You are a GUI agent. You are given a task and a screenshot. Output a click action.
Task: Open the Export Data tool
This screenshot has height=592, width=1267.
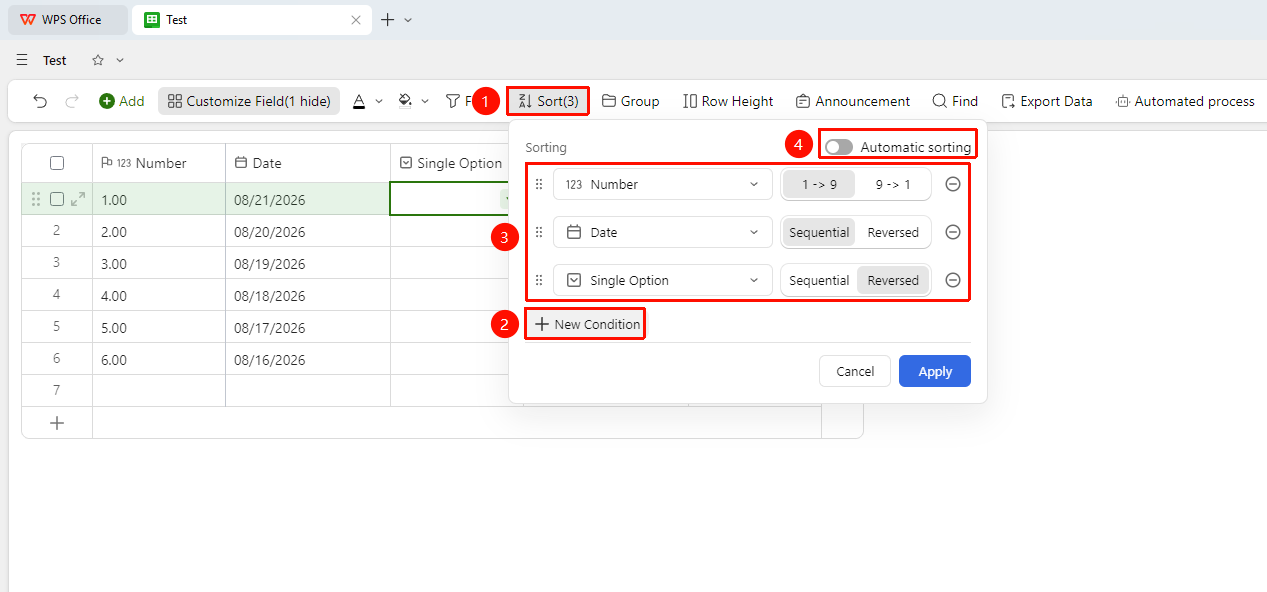[x=1046, y=101]
